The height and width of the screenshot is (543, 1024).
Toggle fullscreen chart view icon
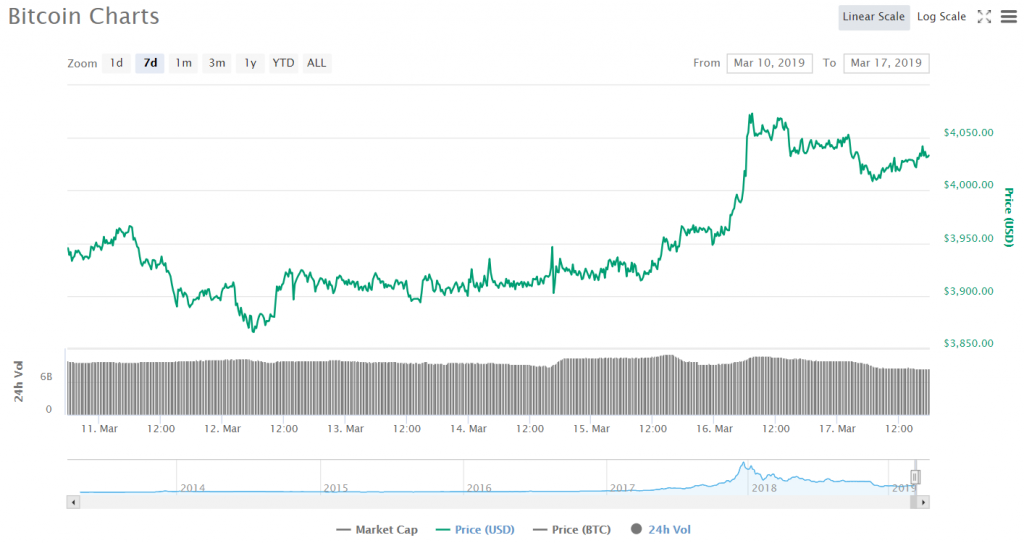click(984, 17)
